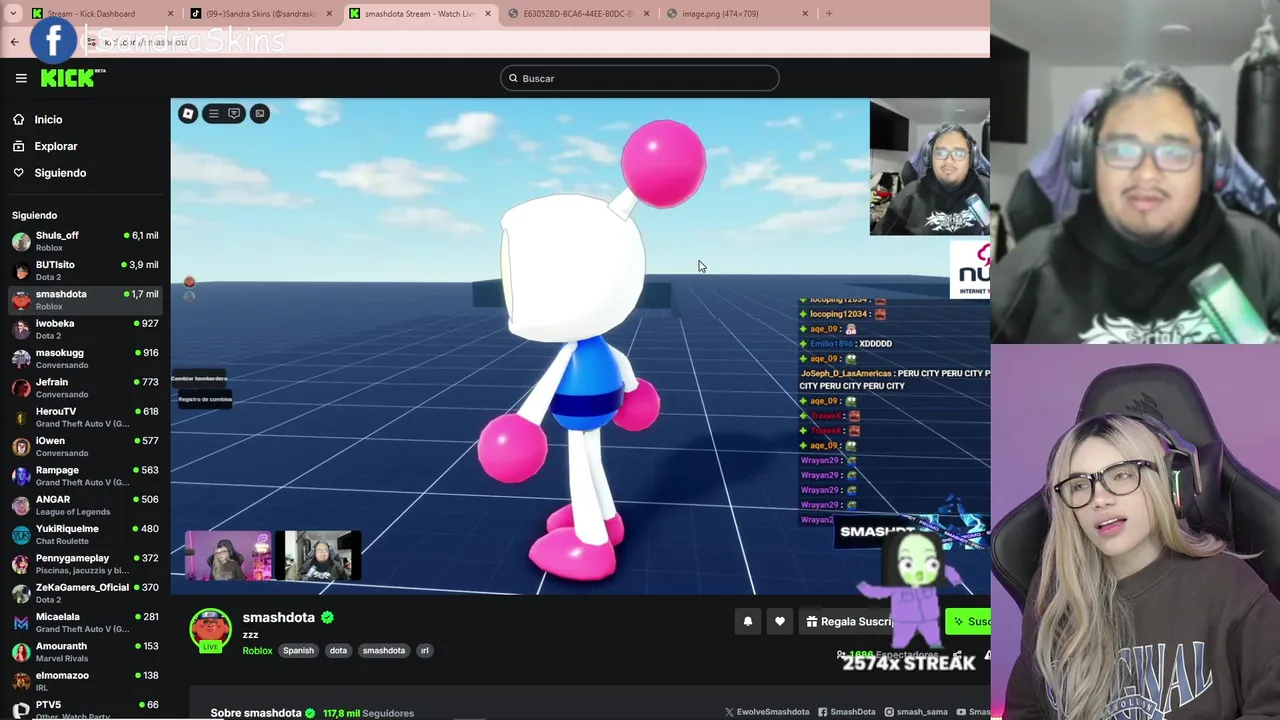Select the dota tag

click(x=338, y=651)
